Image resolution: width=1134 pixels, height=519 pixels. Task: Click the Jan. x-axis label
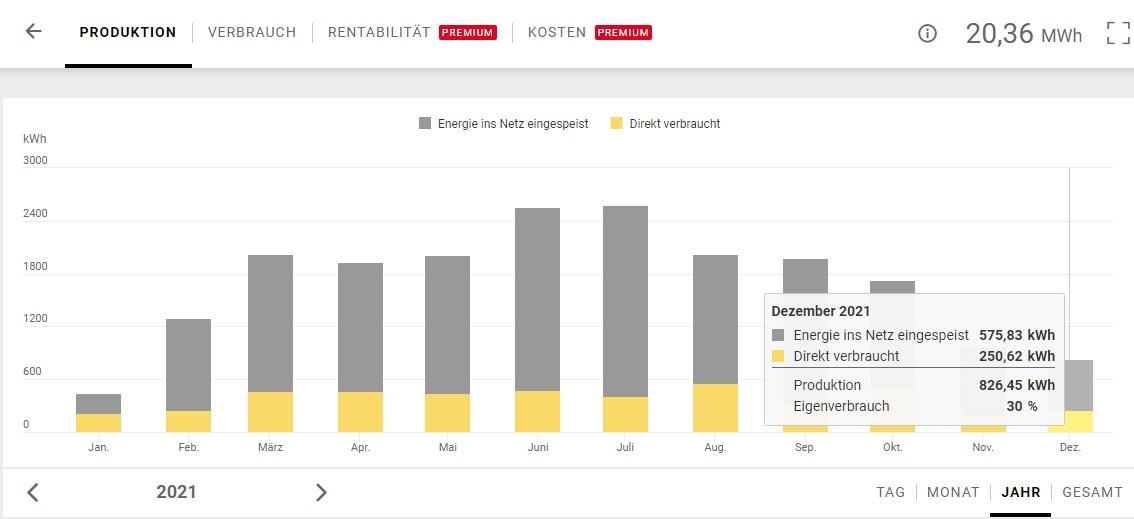tap(98, 447)
